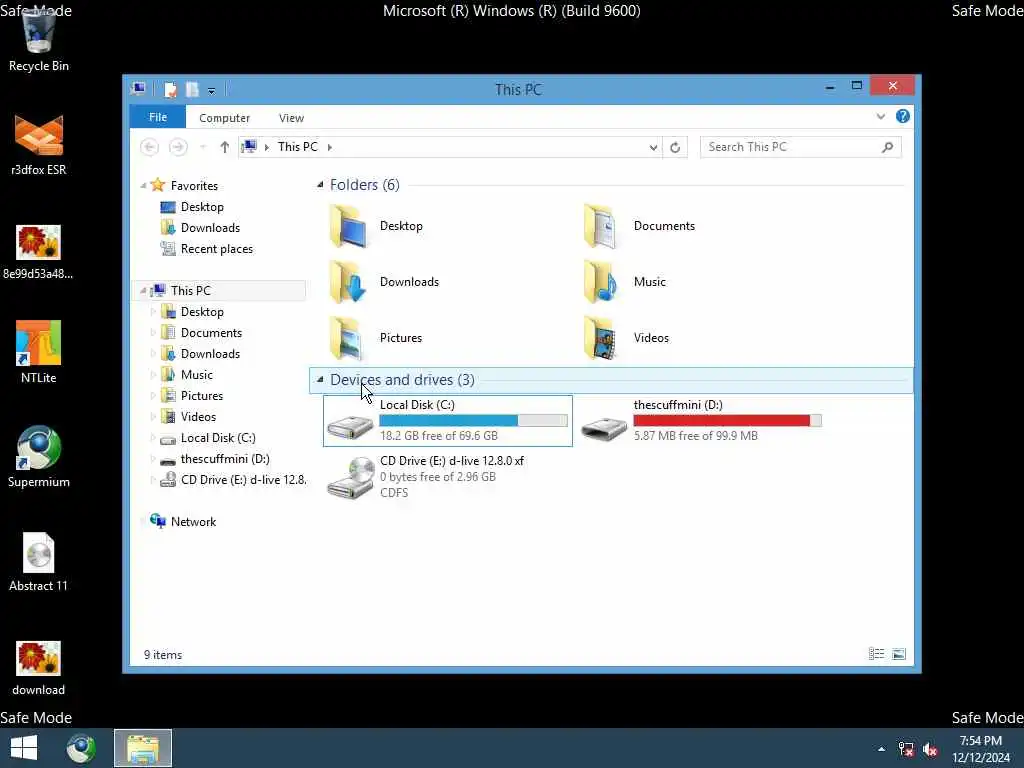Collapse the Folders (6) group

[319, 185]
